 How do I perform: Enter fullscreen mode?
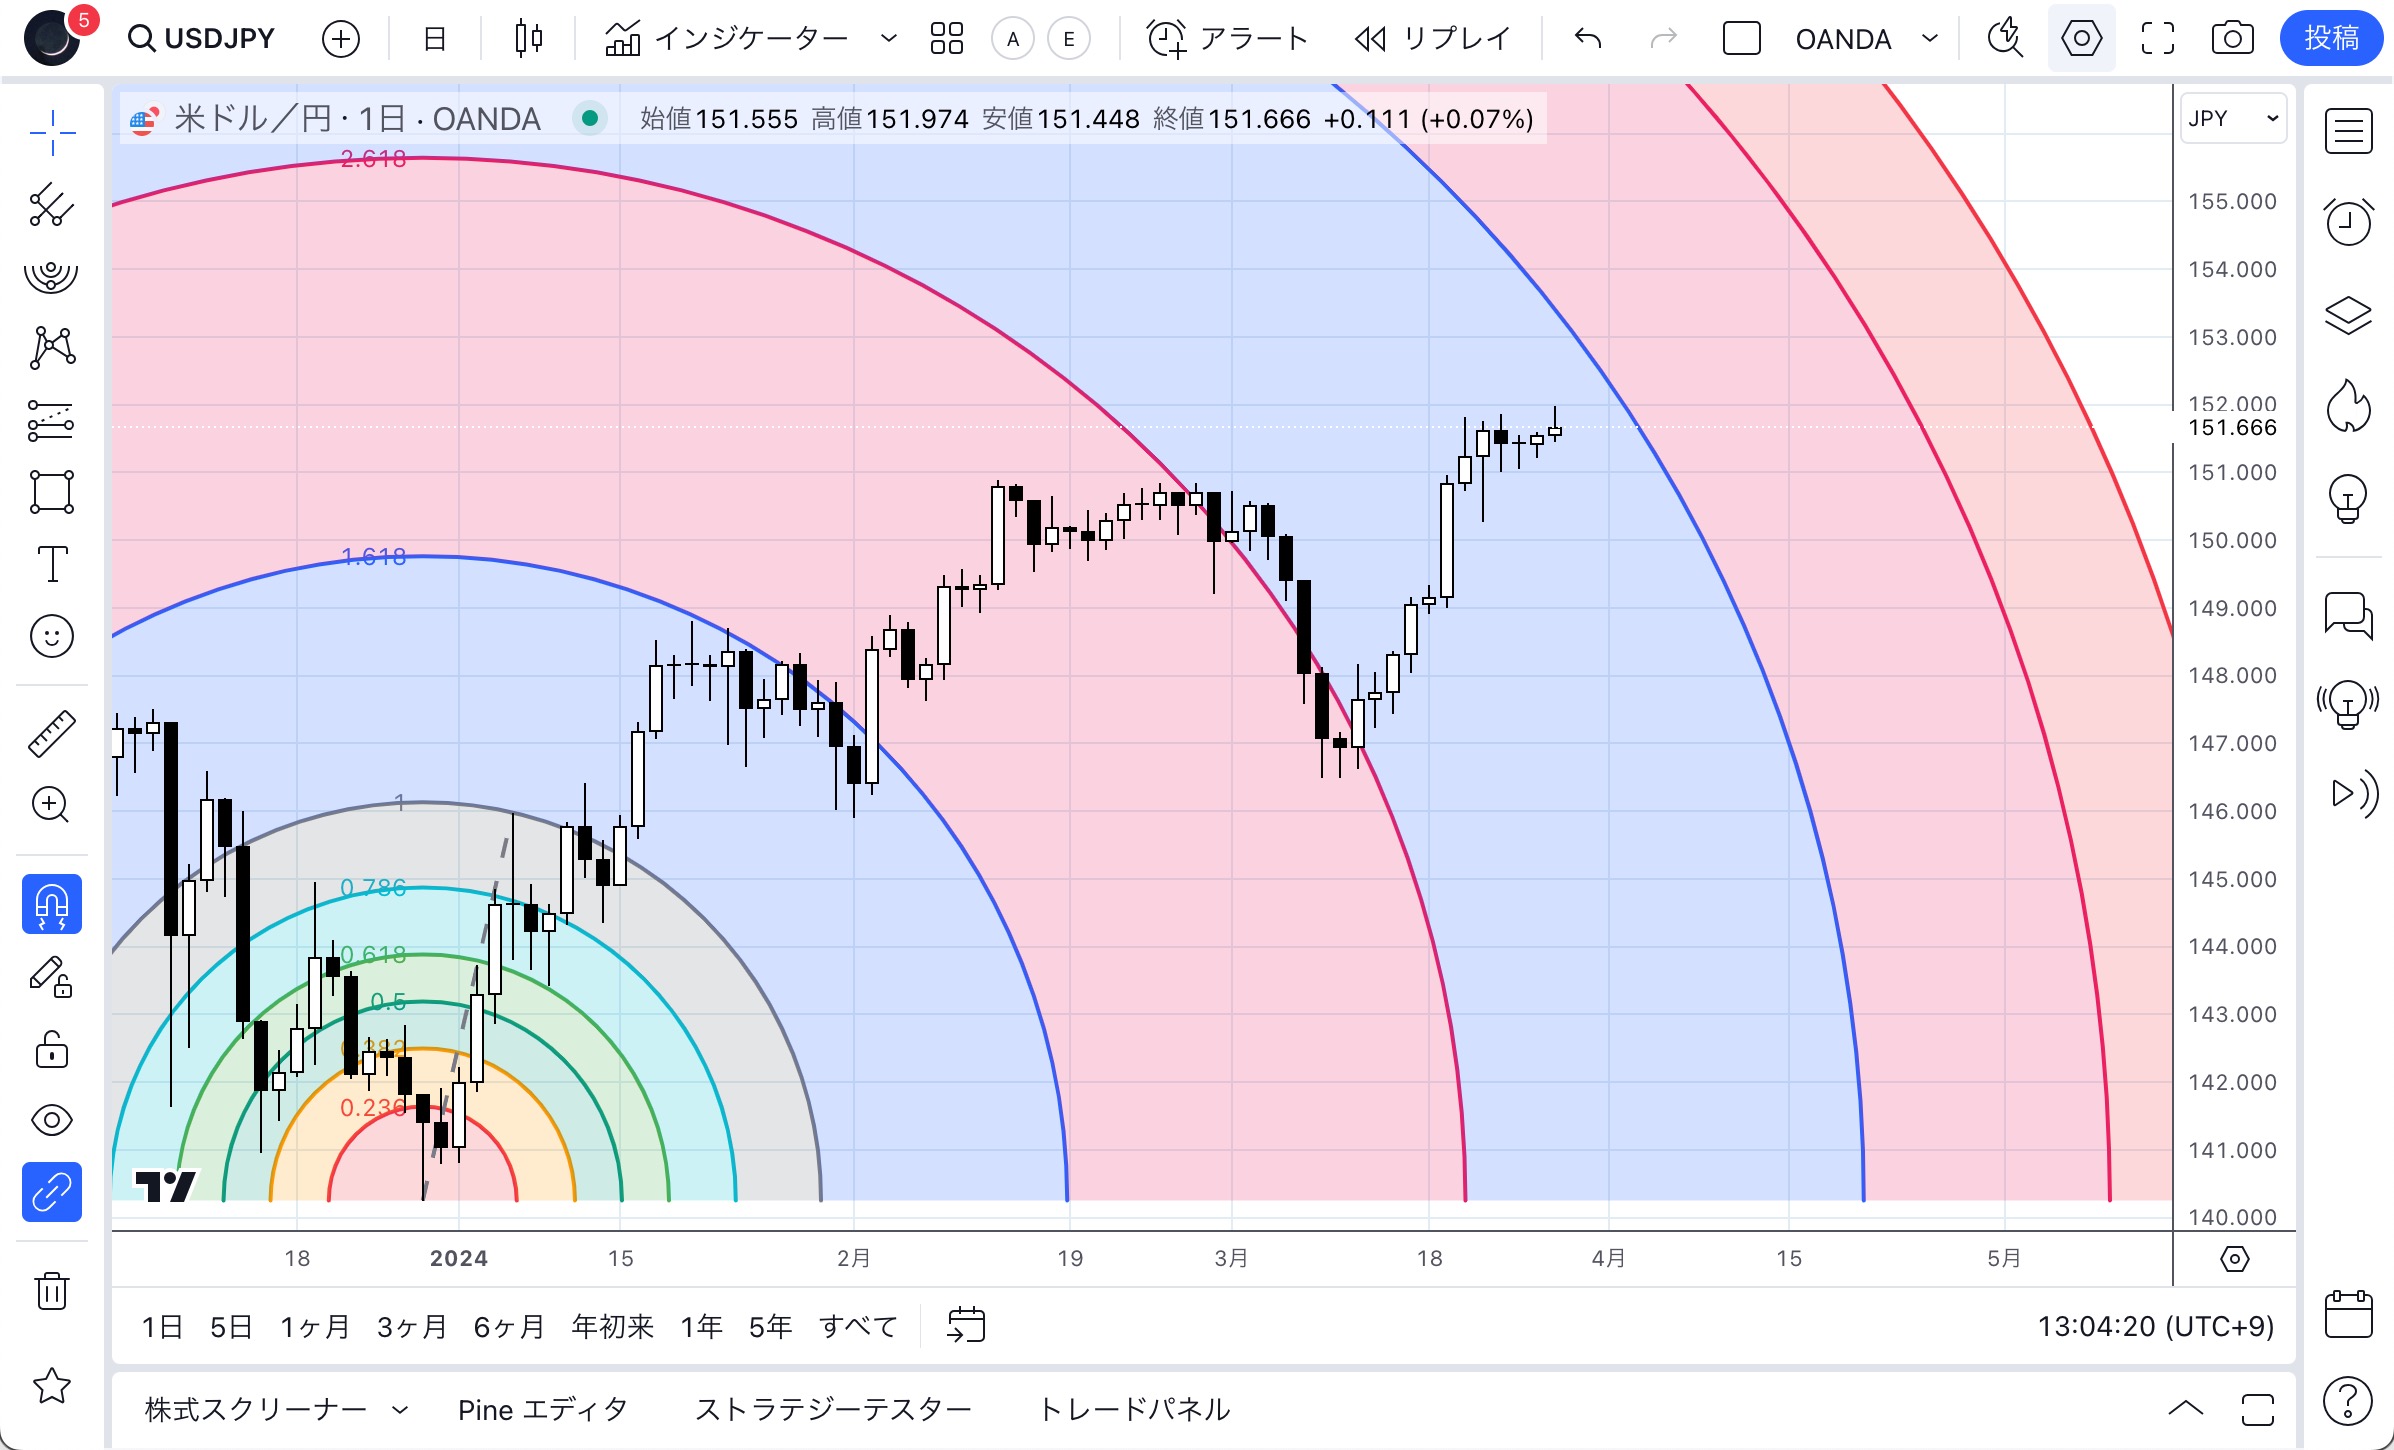(2157, 39)
